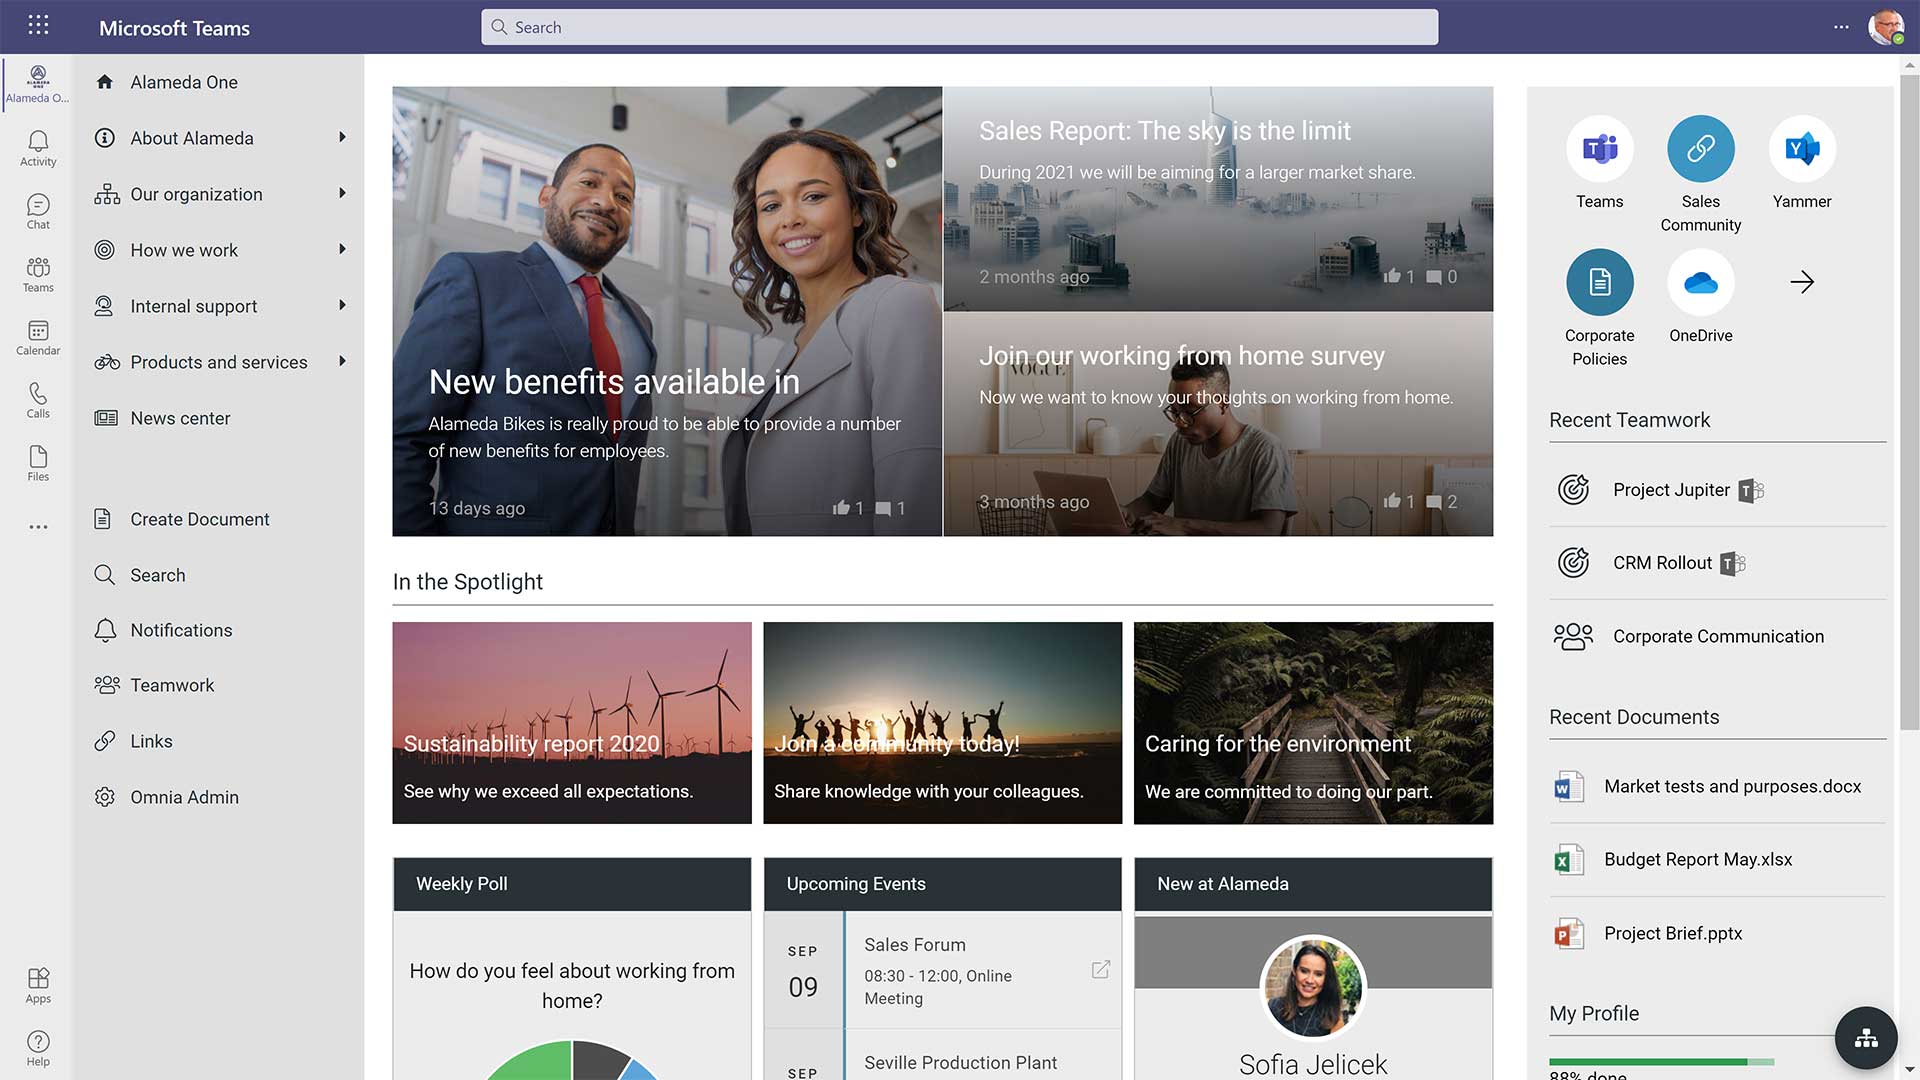Expand the Our organization menu
Image resolution: width=1920 pixels, height=1080 pixels.
[x=342, y=193]
